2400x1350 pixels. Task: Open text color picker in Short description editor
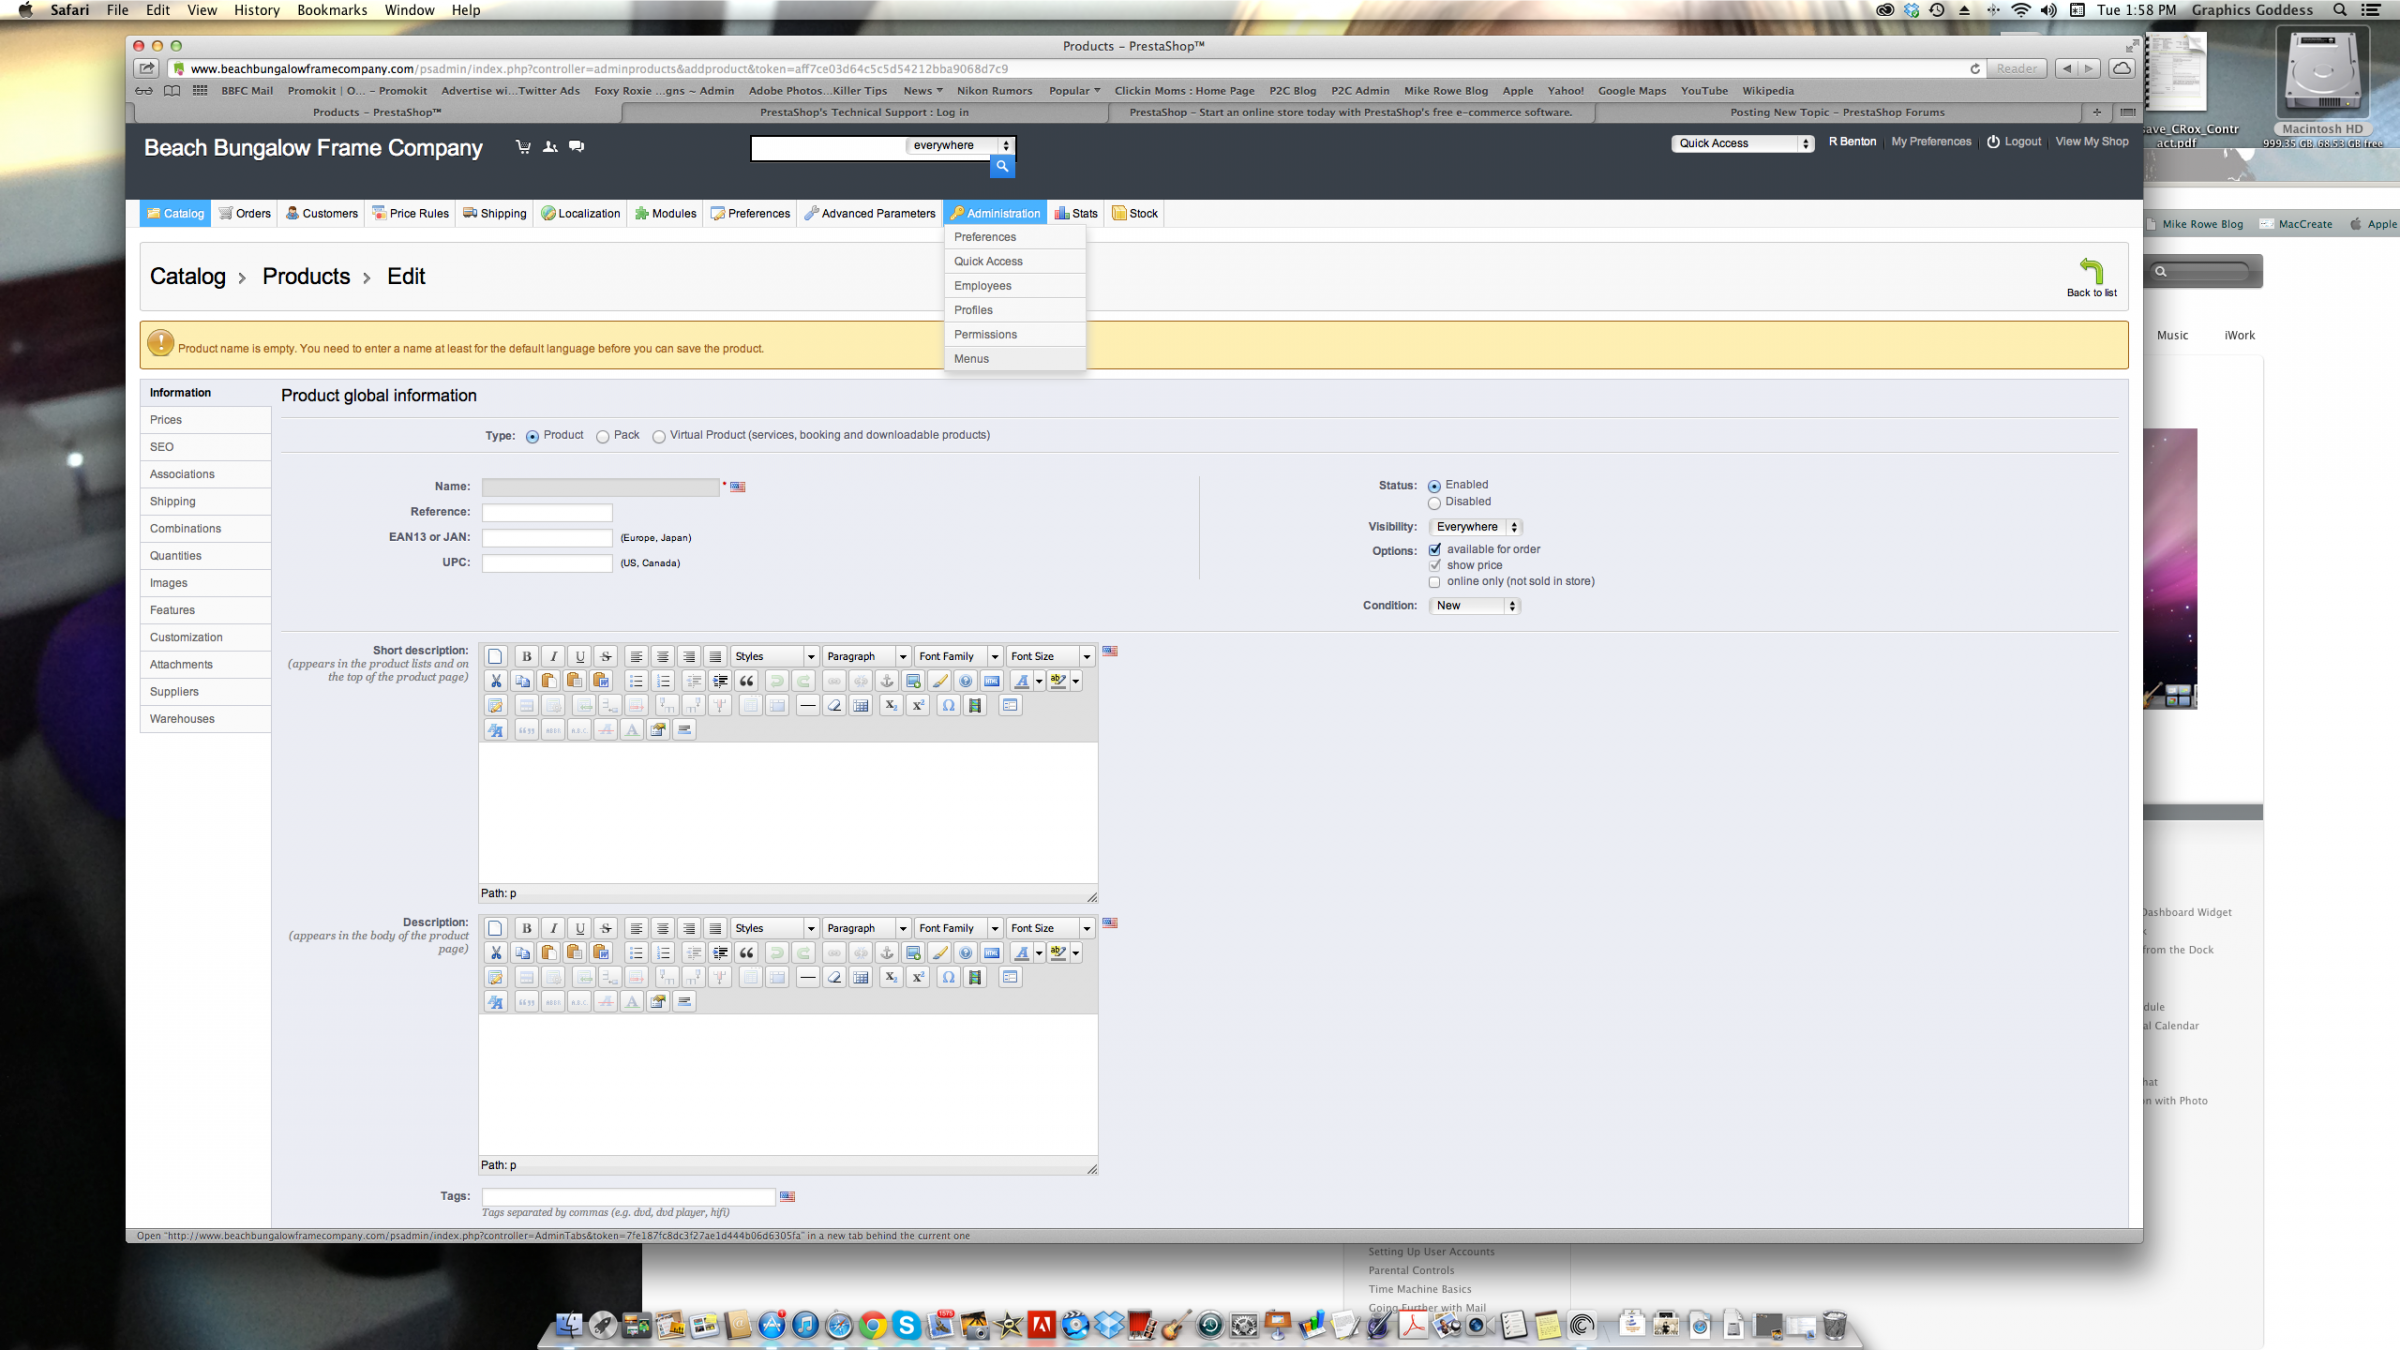point(1039,681)
